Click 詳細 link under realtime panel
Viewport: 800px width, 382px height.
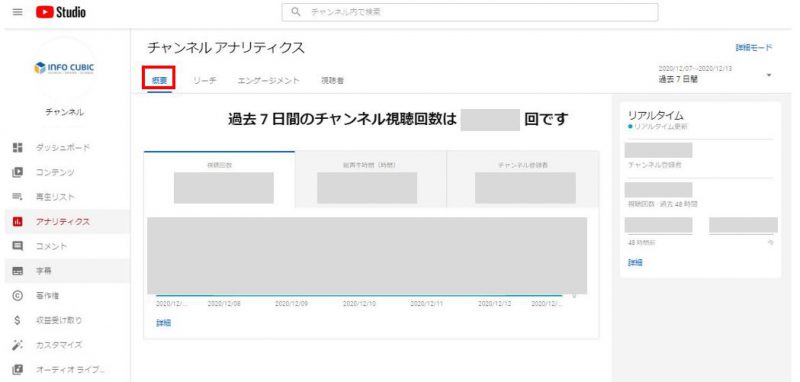(635, 262)
